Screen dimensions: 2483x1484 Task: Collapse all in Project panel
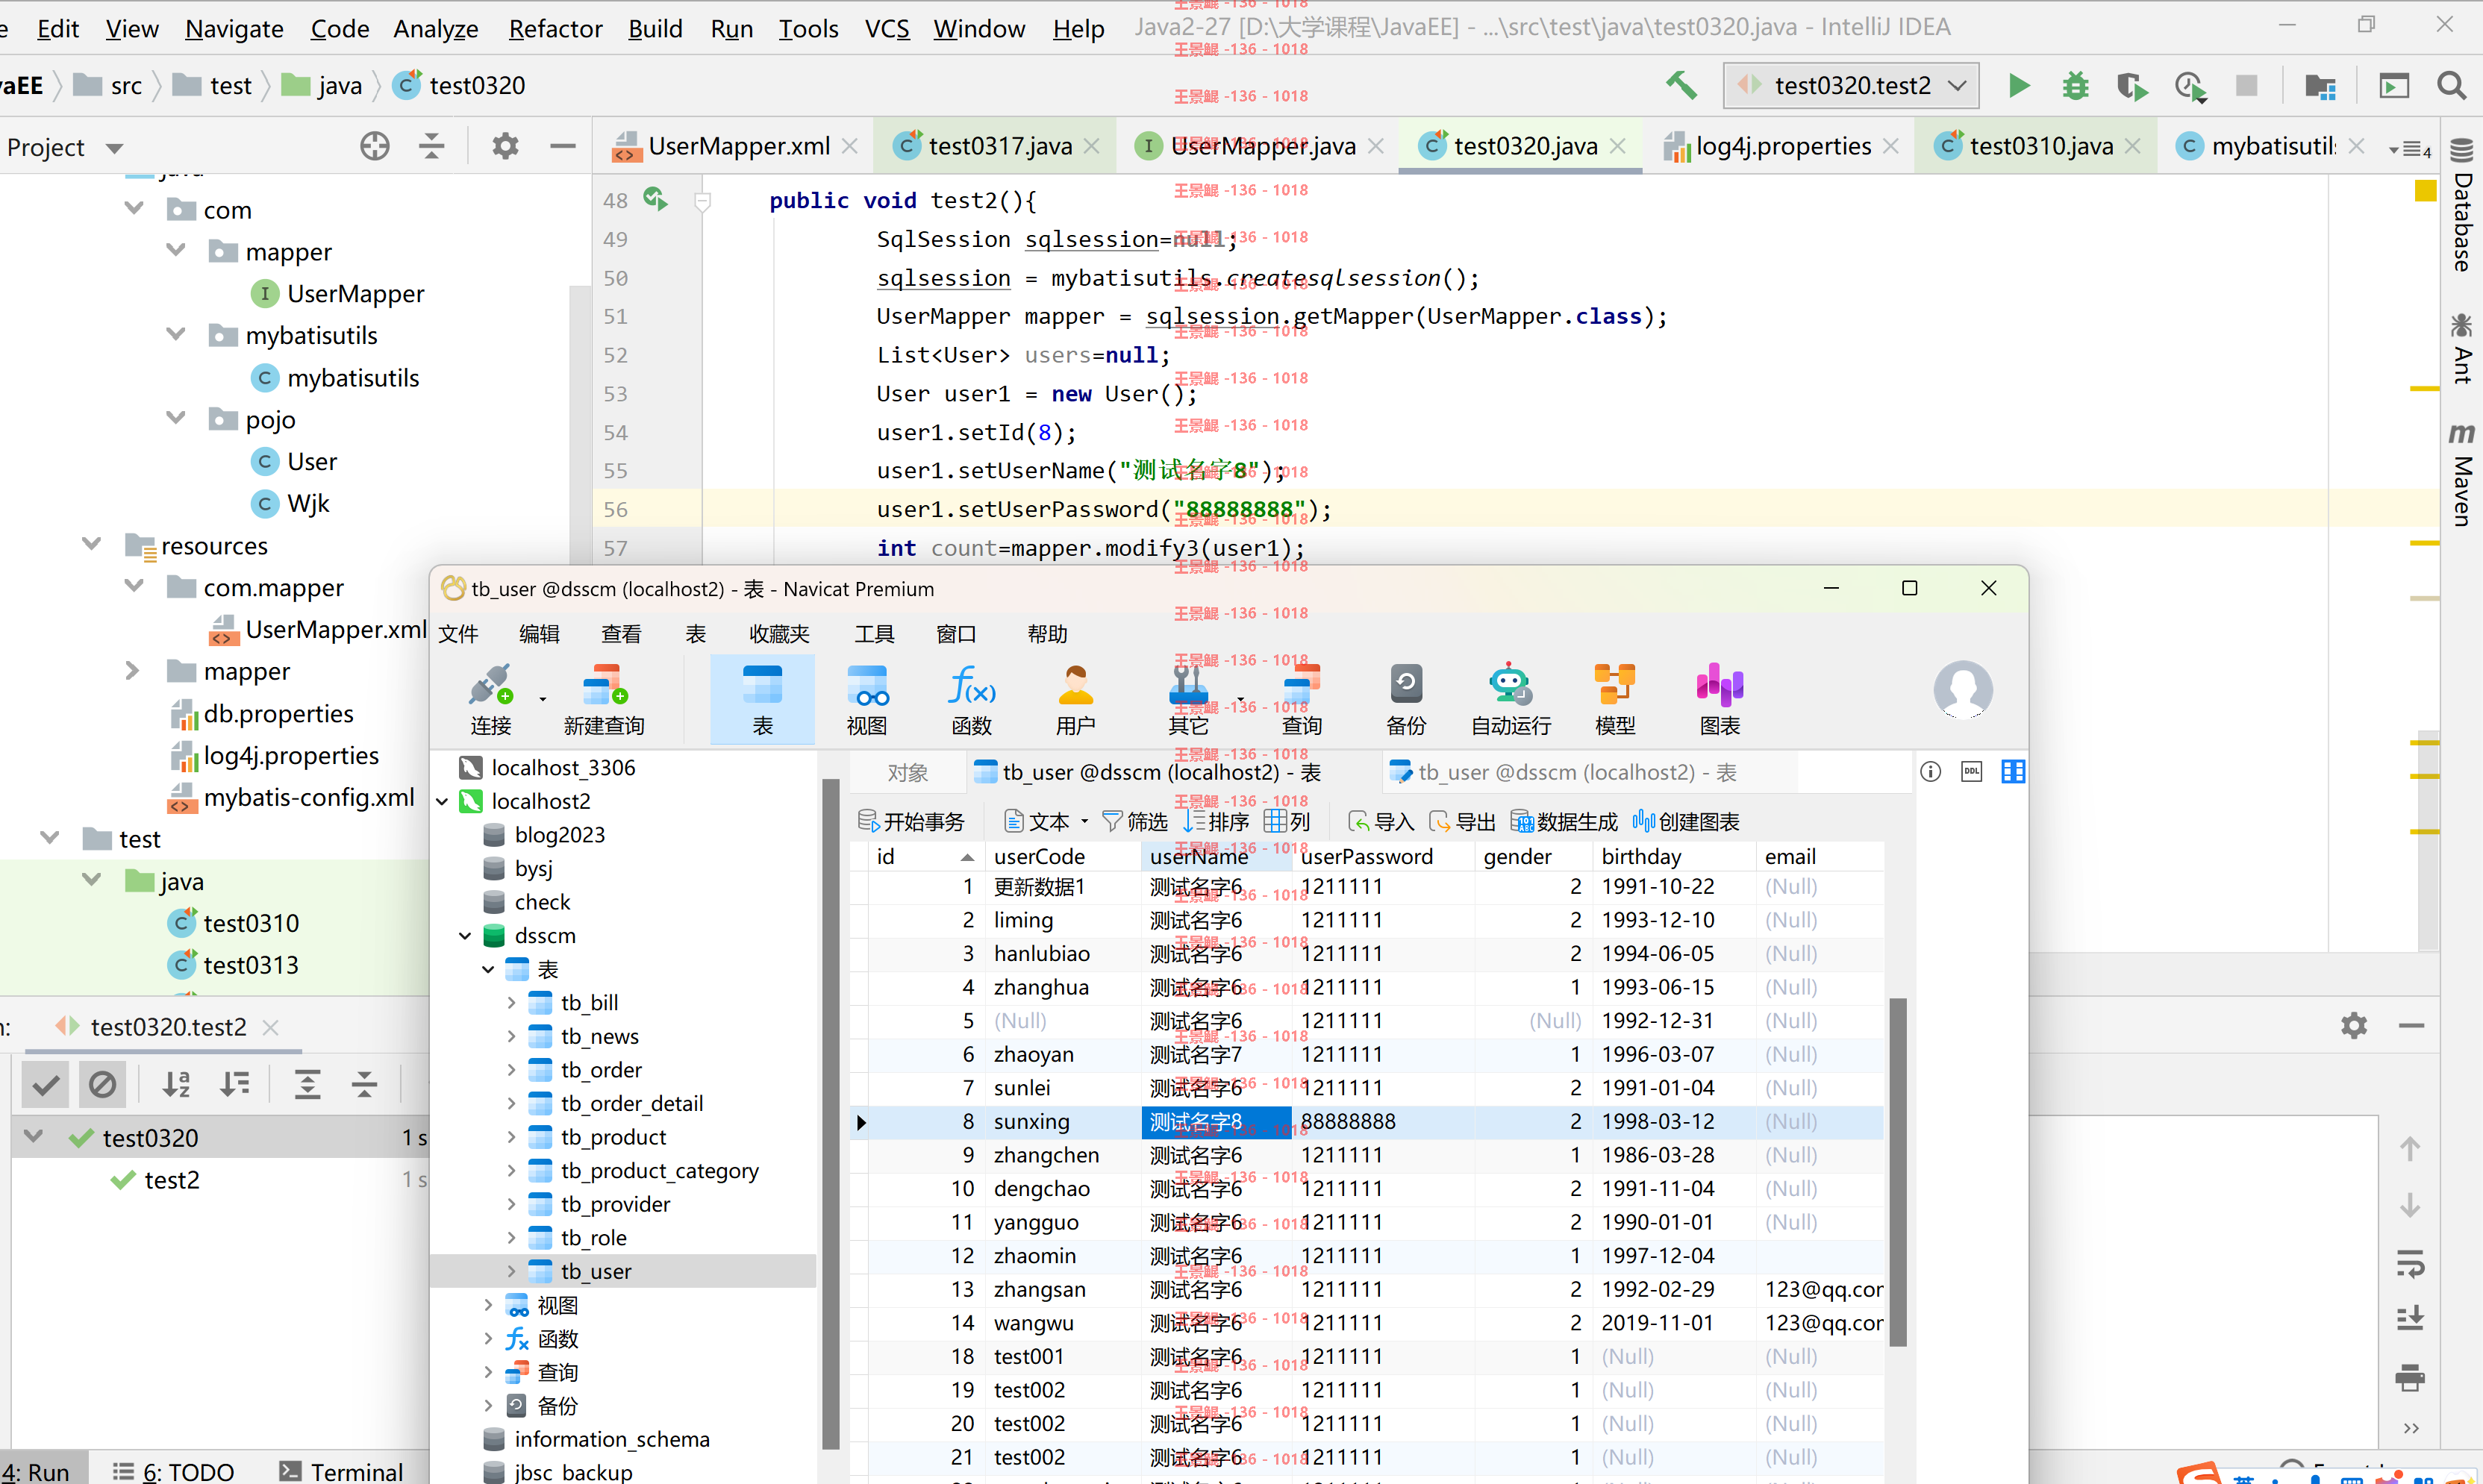point(431,147)
